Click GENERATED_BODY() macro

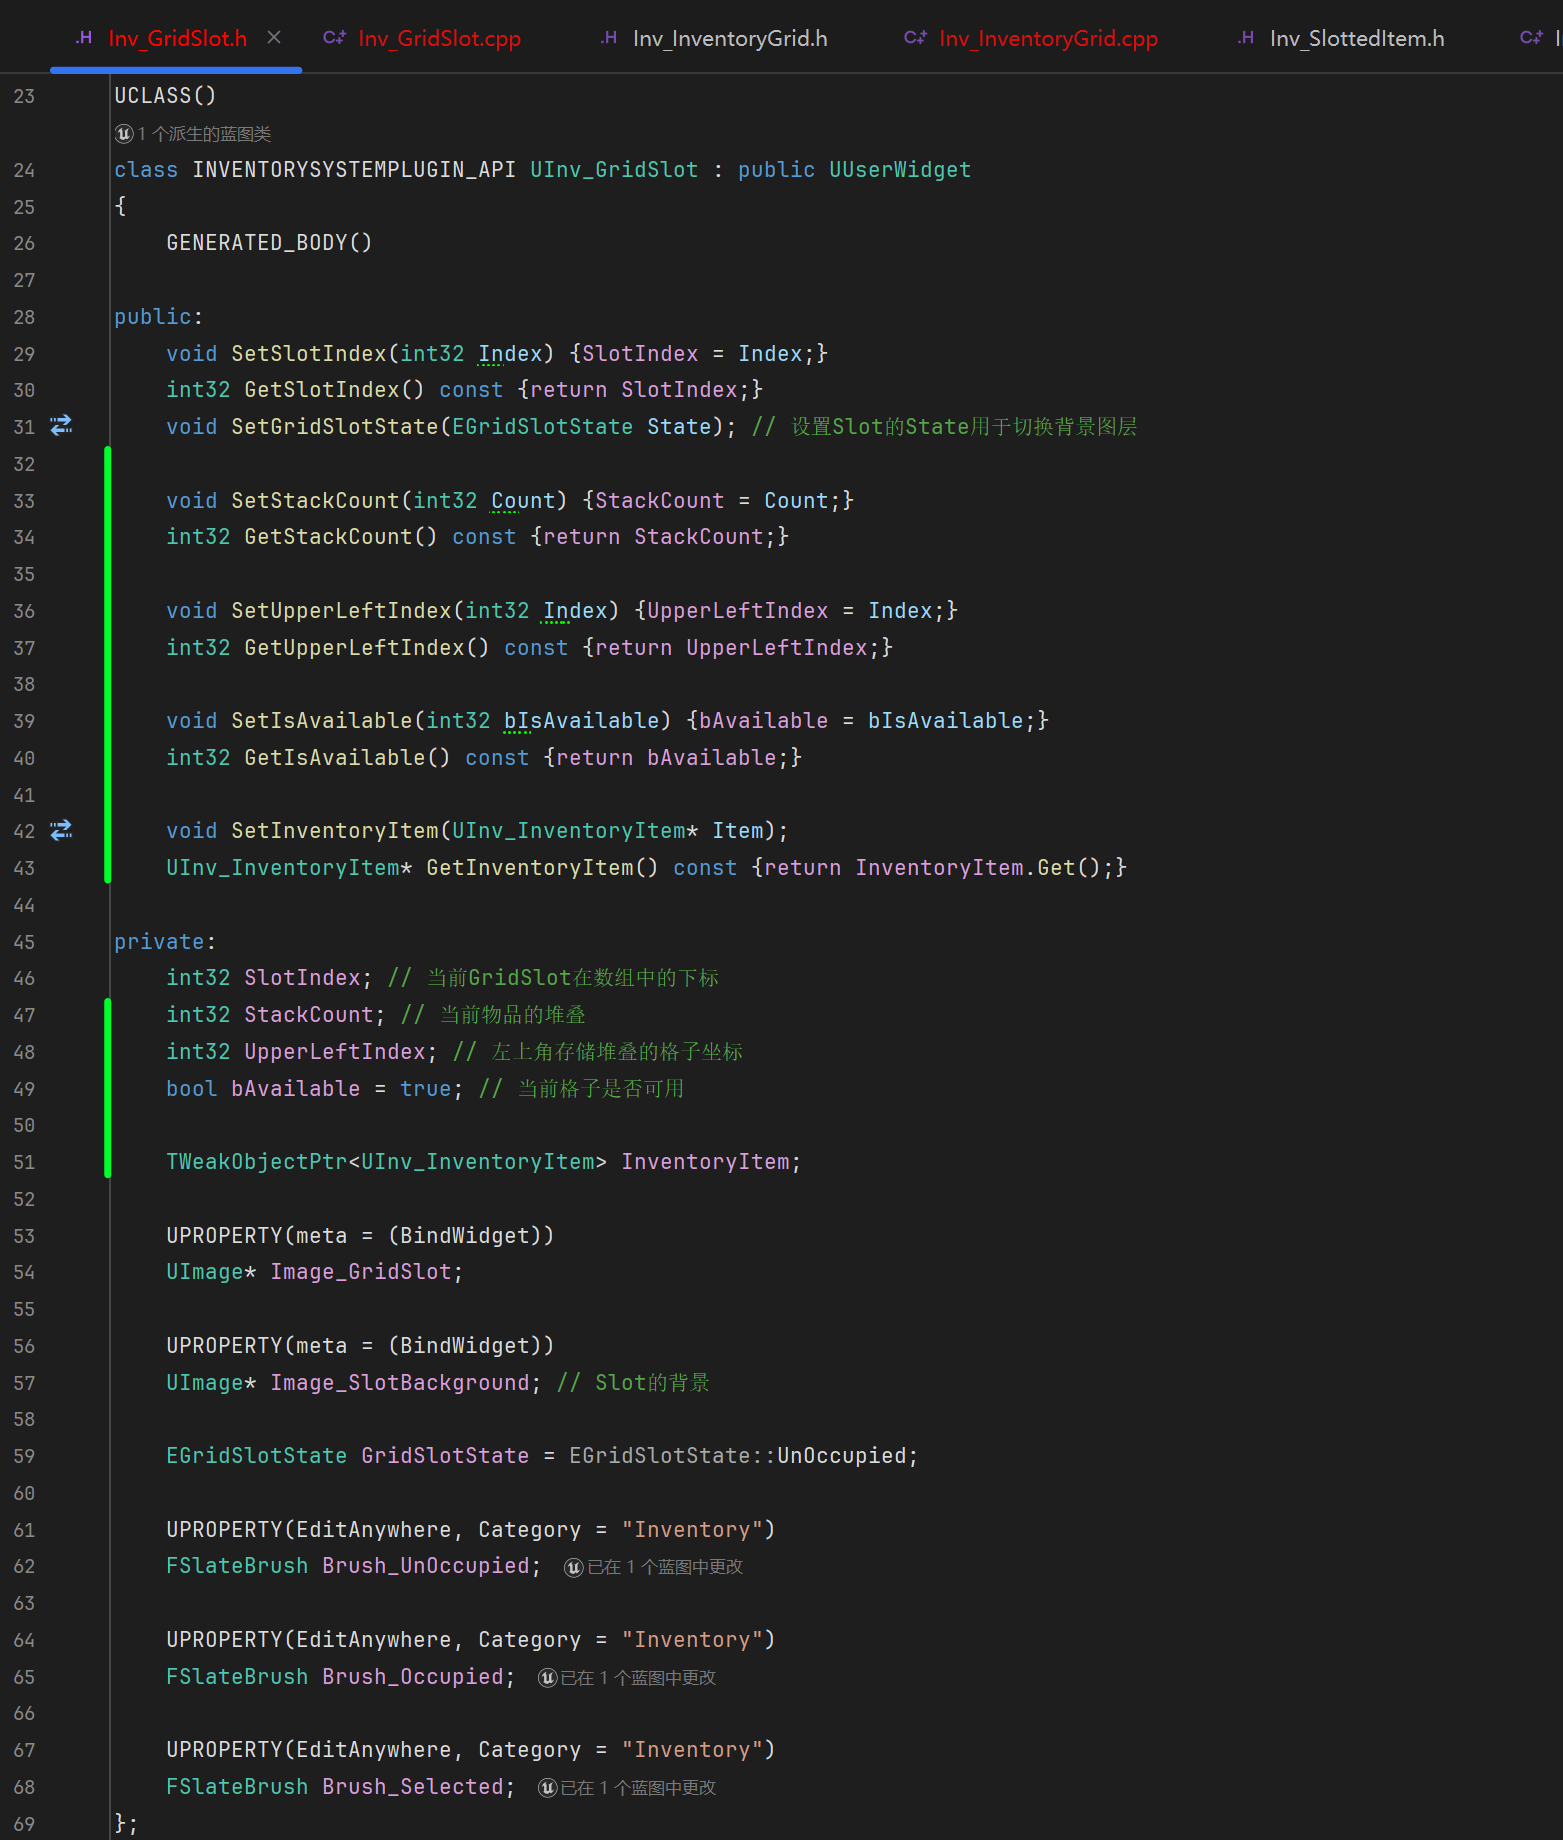pyautogui.click(x=269, y=243)
